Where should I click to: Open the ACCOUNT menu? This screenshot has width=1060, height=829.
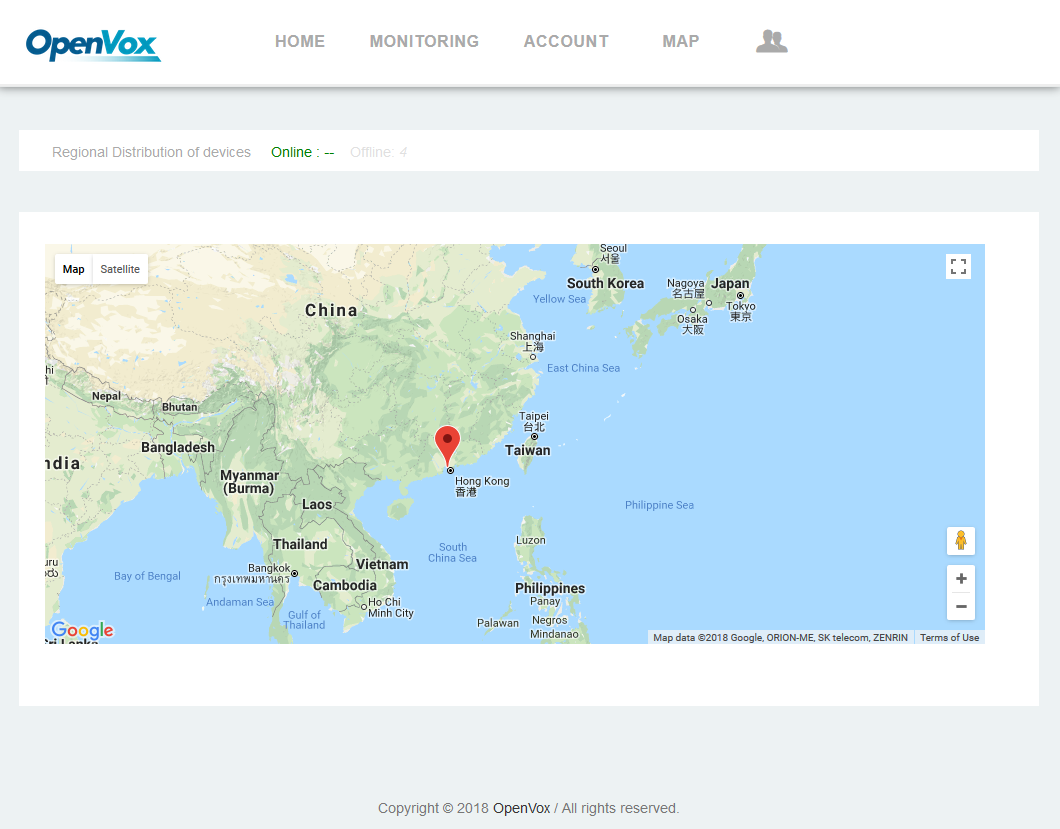[566, 41]
